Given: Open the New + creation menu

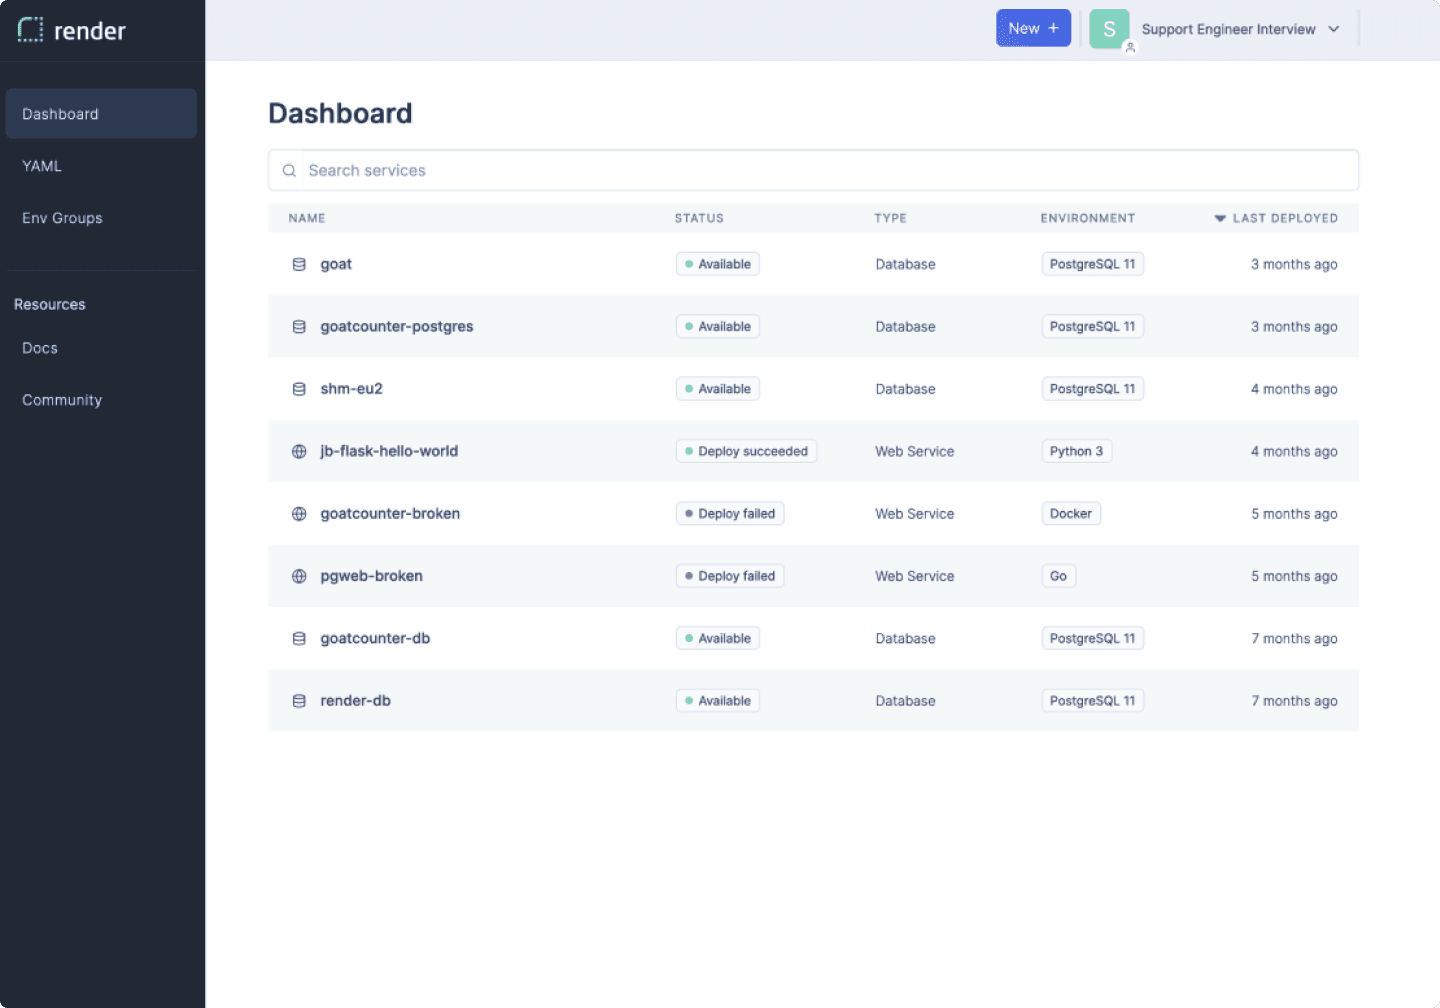Looking at the screenshot, I should pos(1033,28).
